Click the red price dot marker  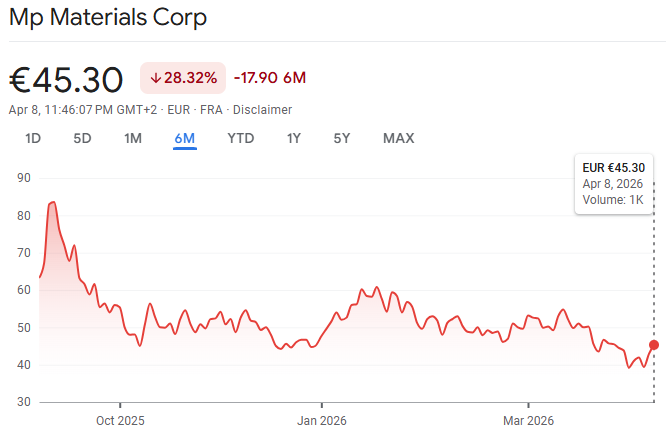[x=654, y=345]
